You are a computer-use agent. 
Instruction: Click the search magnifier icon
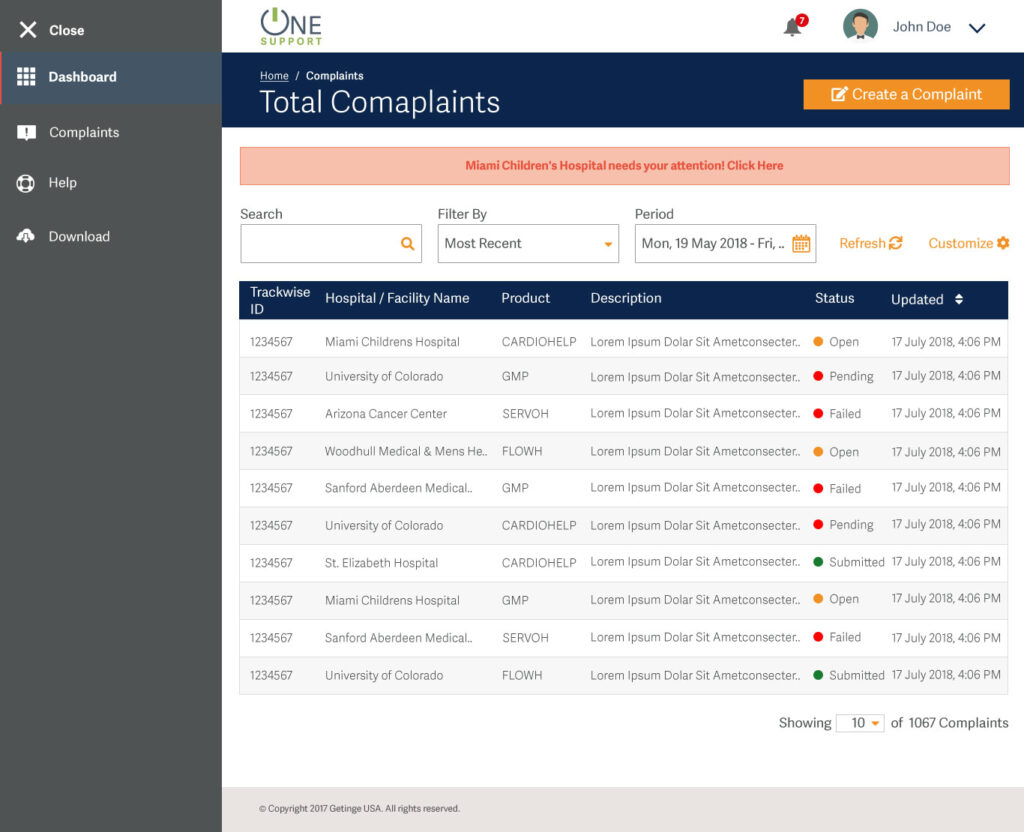[408, 244]
